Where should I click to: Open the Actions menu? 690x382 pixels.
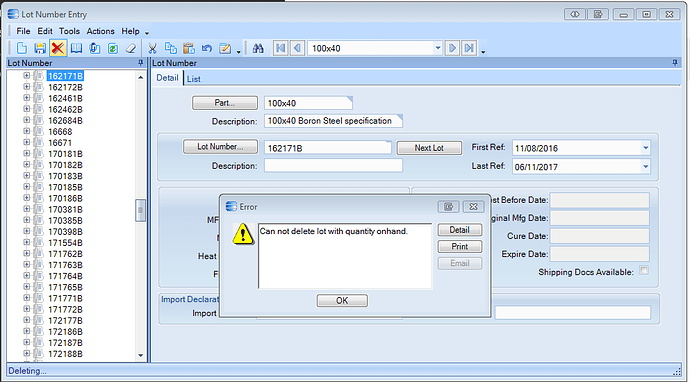100,31
